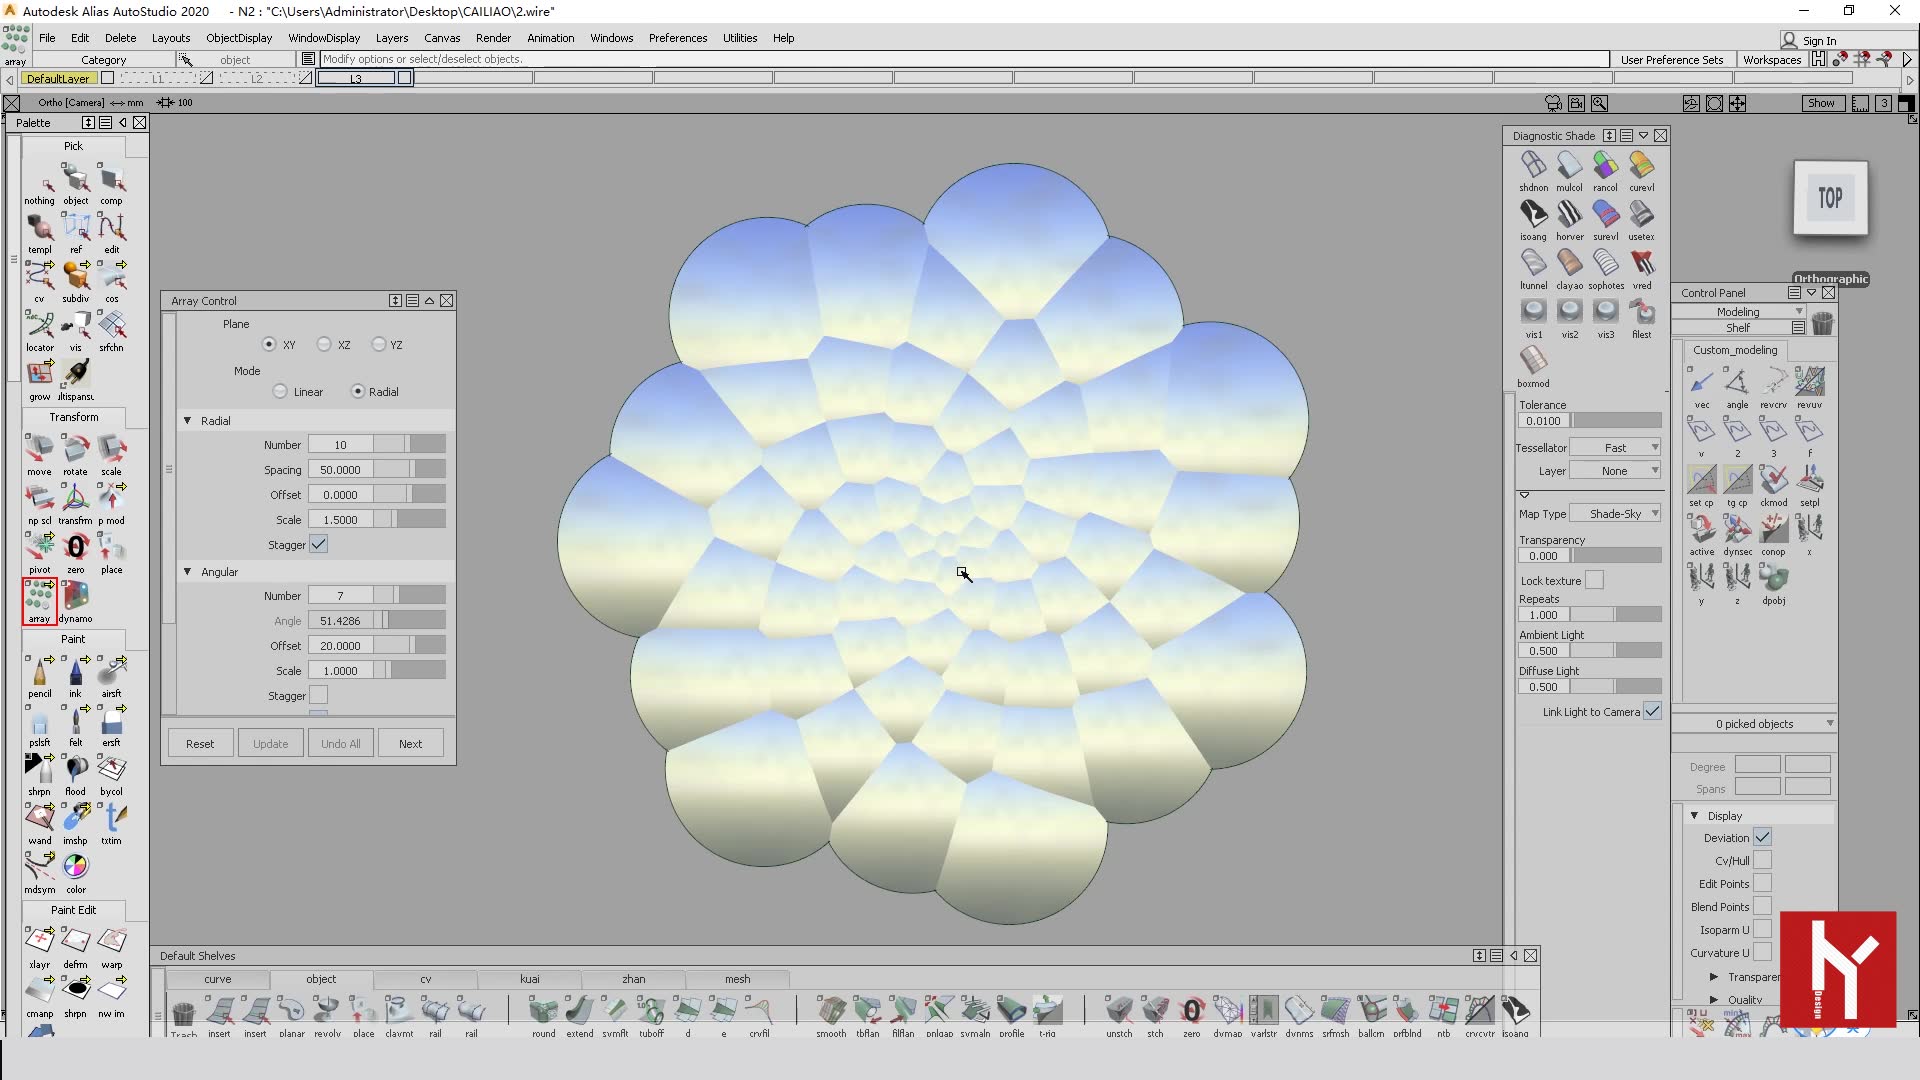
Task: Select the dynamo tool icon
Action: coord(75,596)
